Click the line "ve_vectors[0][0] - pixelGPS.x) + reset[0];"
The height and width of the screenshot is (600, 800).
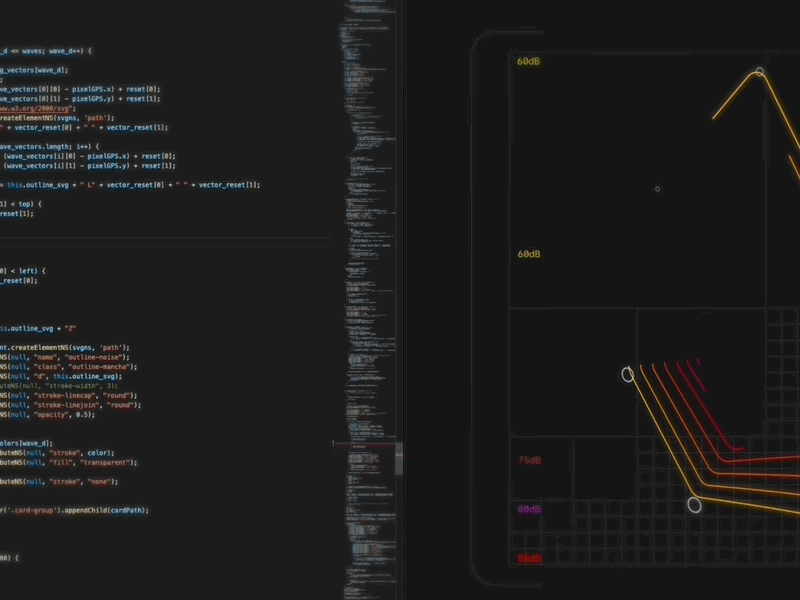[80, 89]
